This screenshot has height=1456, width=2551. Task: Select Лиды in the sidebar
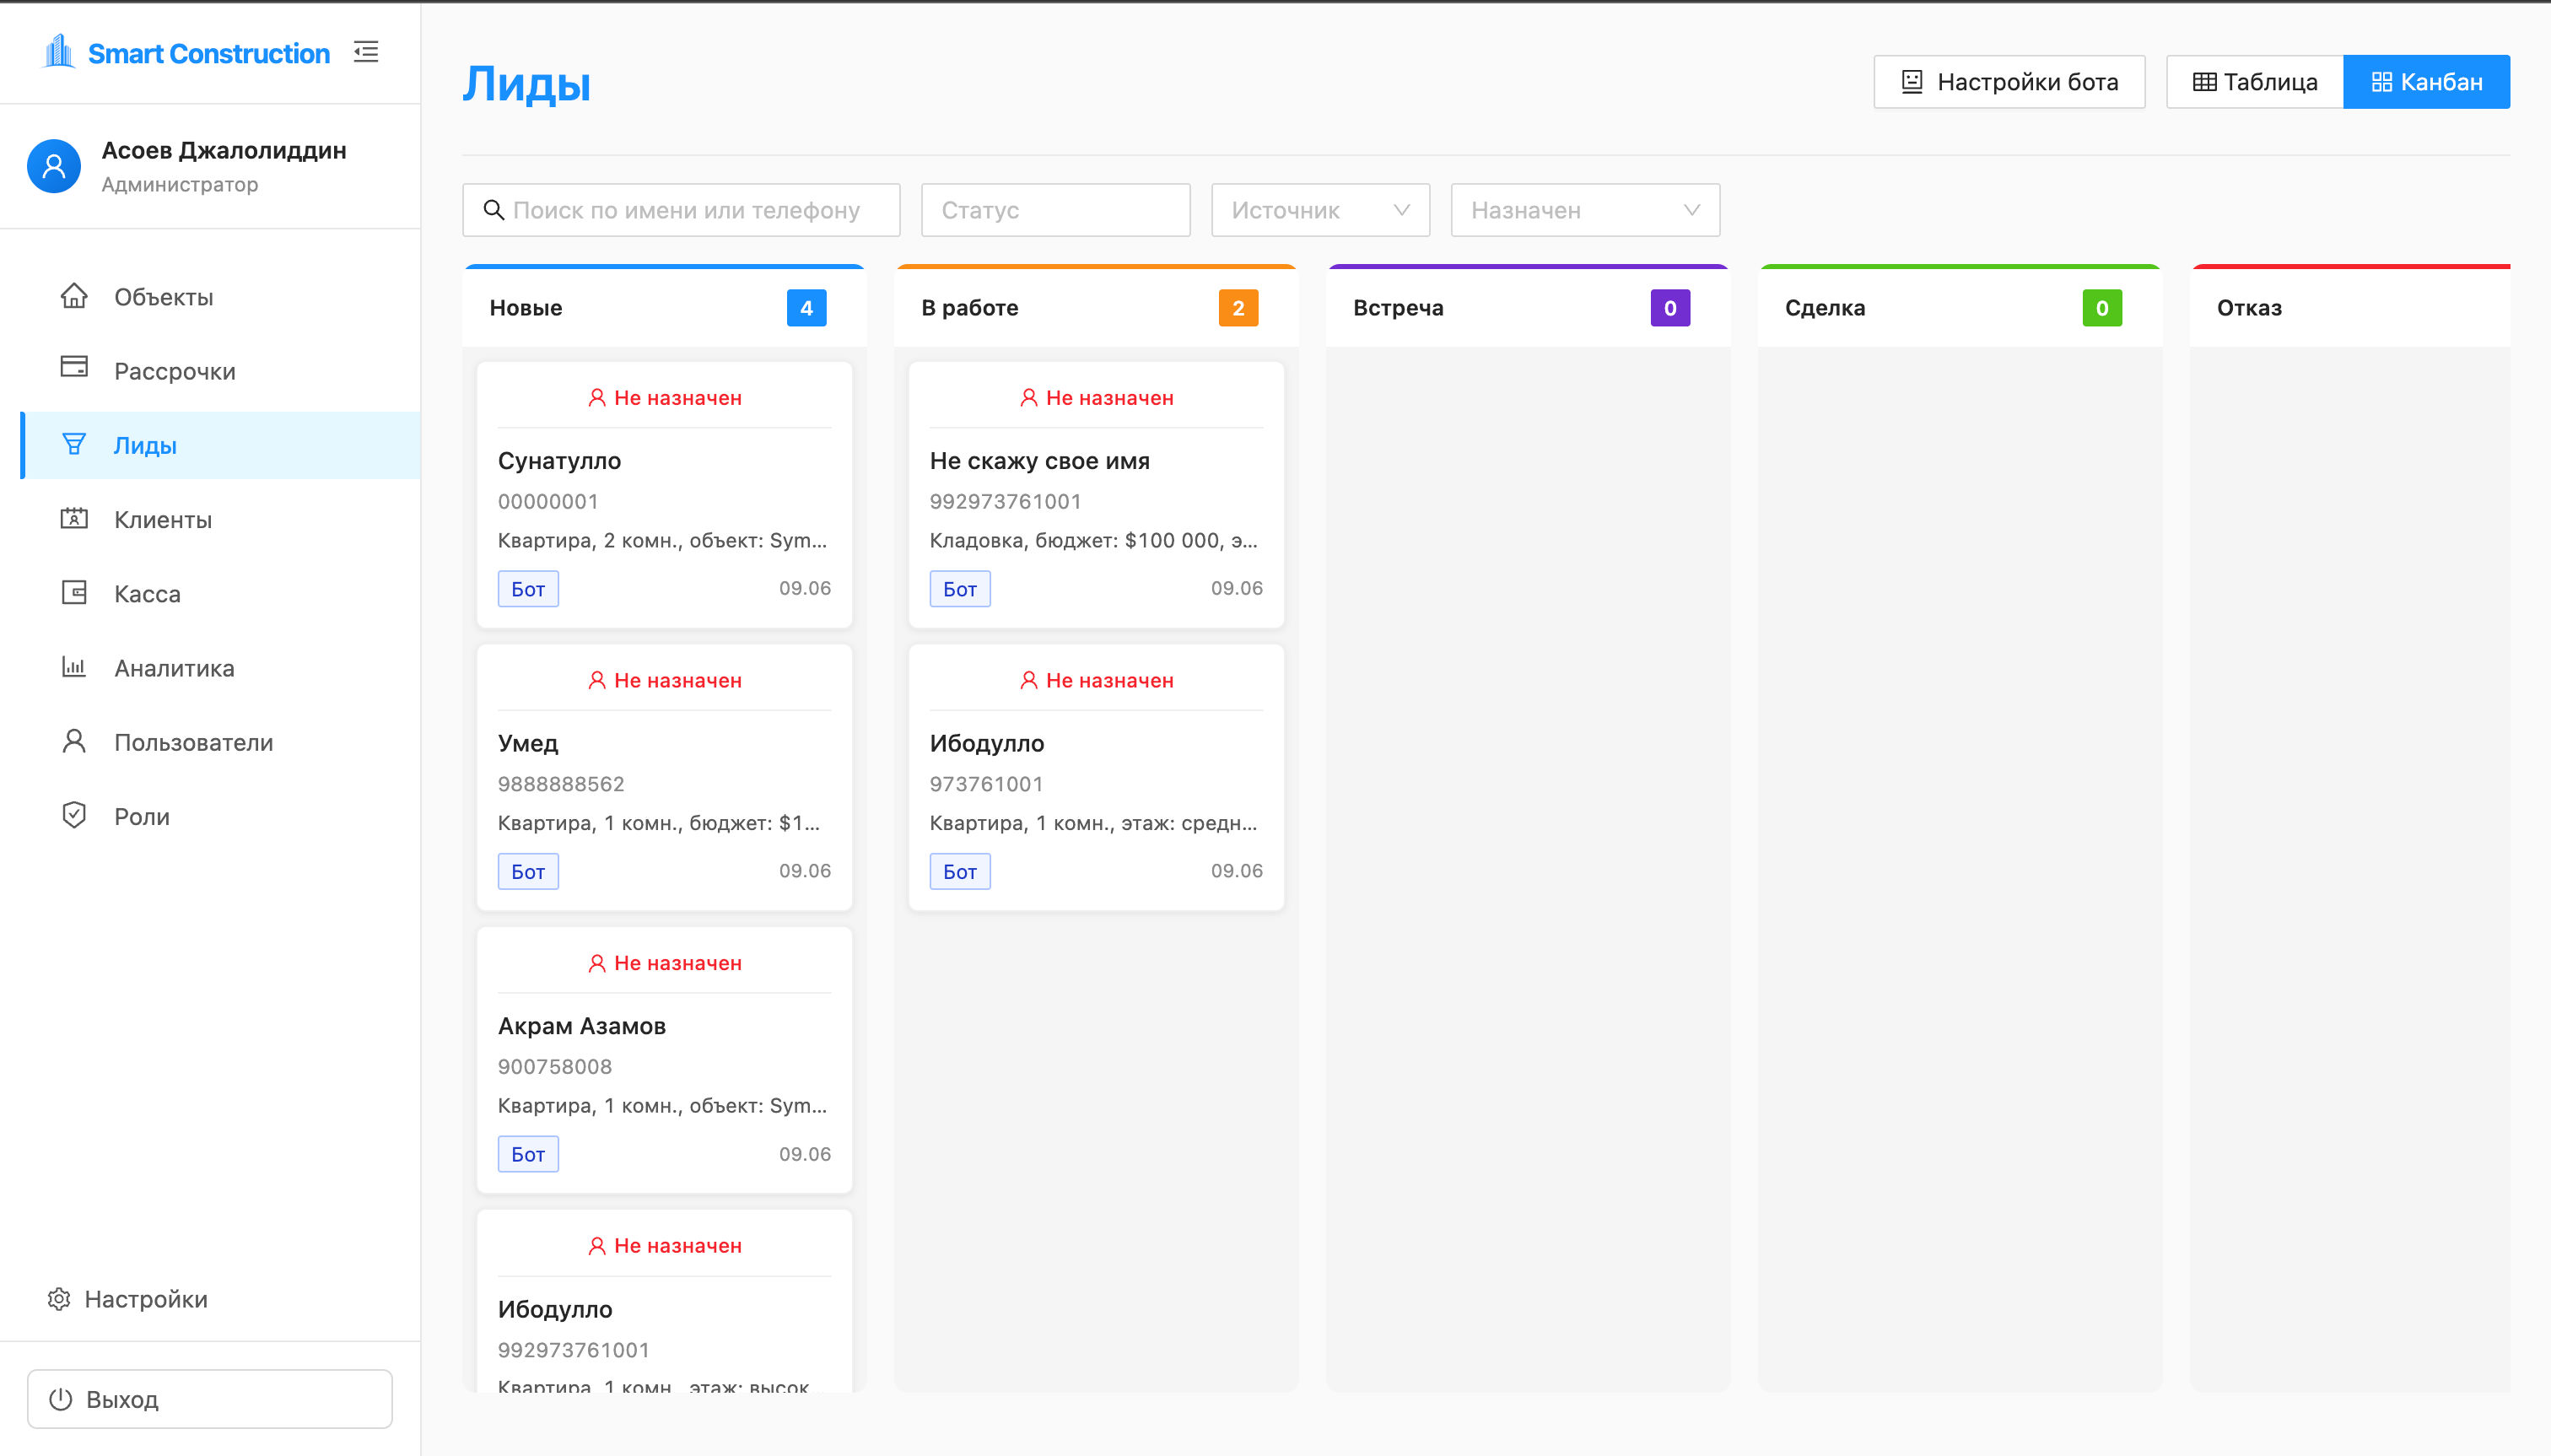220,445
